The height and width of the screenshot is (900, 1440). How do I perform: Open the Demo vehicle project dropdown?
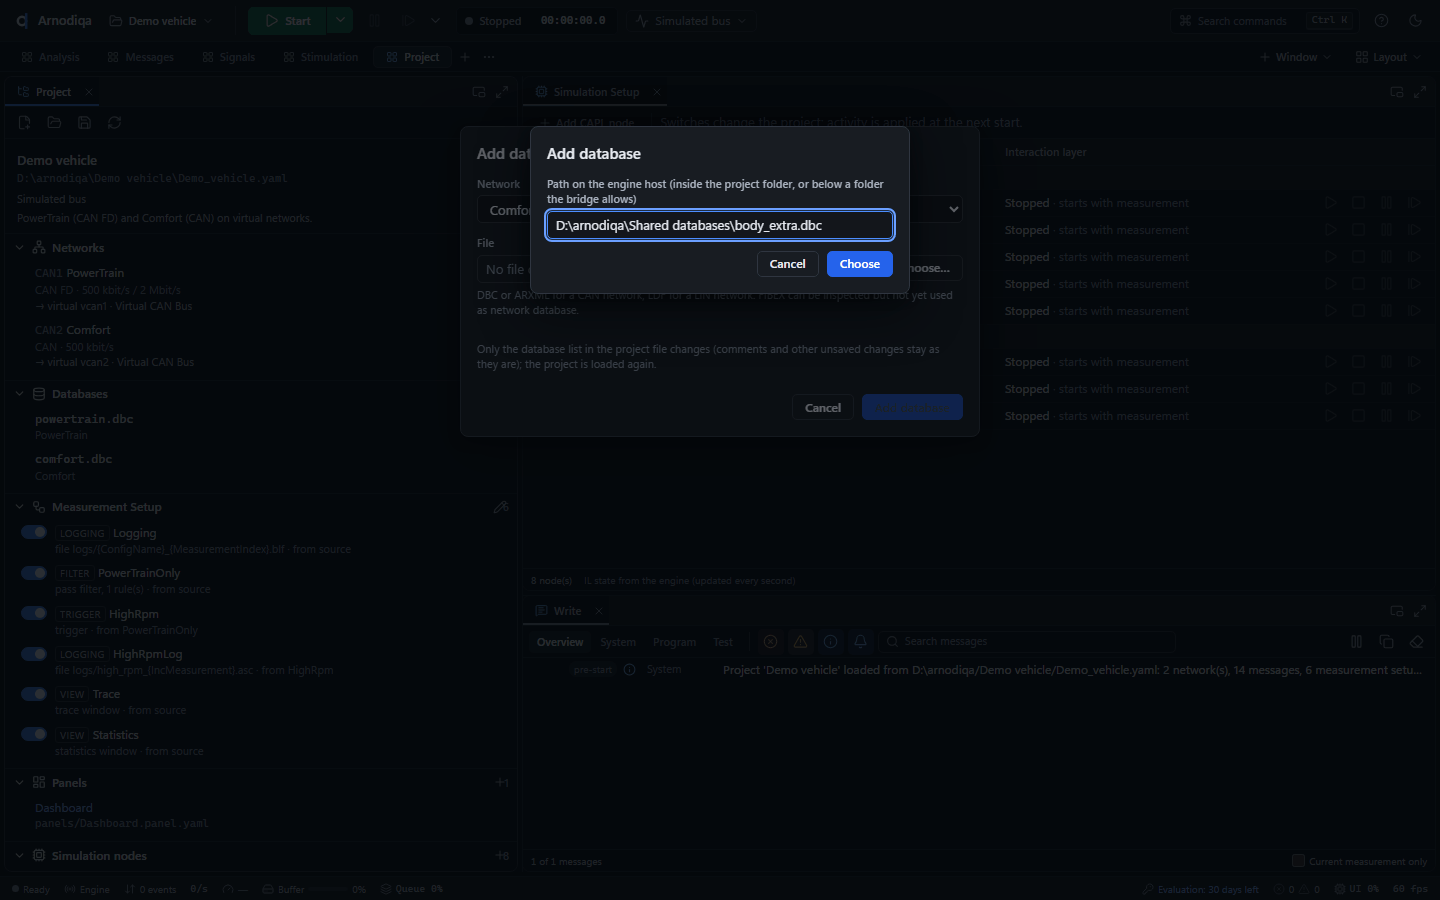point(160,21)
